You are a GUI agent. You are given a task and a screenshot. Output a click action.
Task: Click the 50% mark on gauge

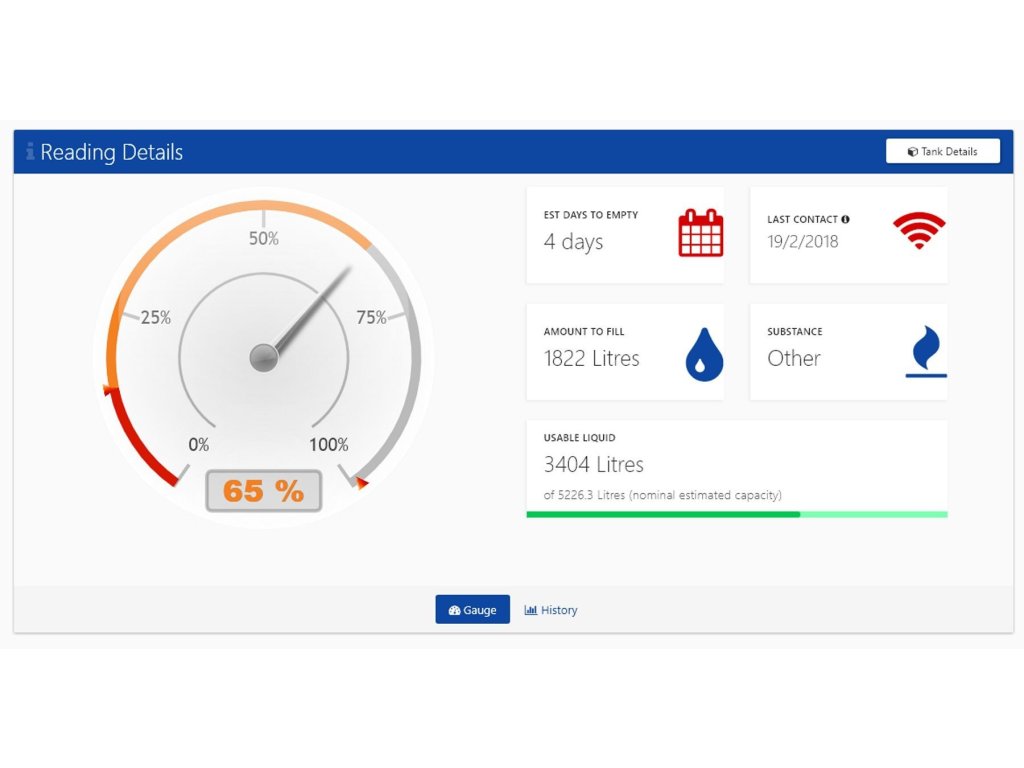point(264,238)
